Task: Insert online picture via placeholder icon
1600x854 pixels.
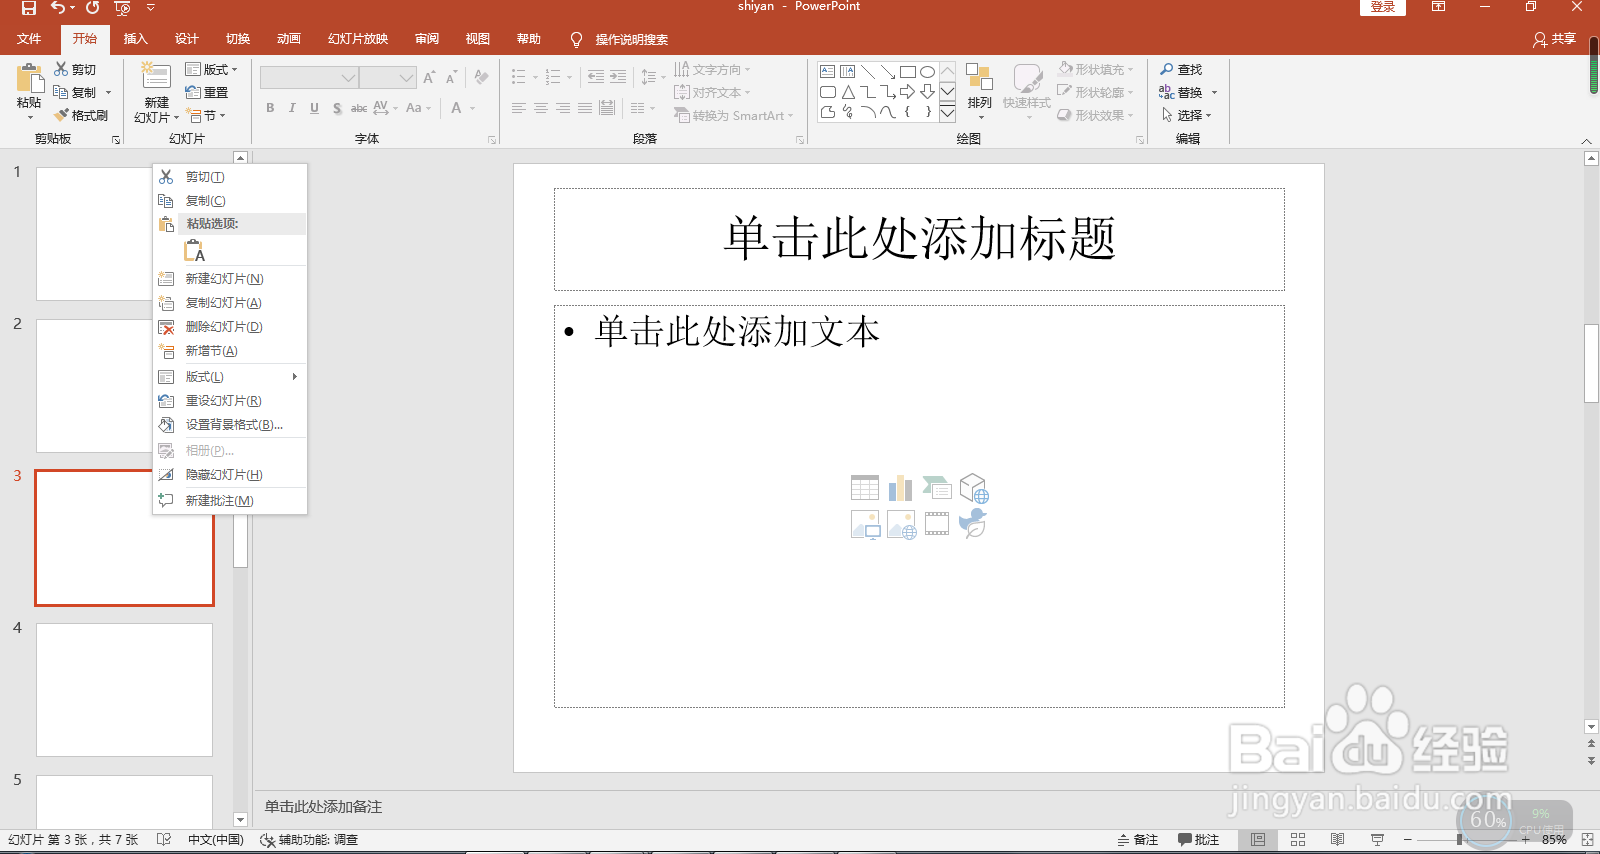Action: pos(901,524)
